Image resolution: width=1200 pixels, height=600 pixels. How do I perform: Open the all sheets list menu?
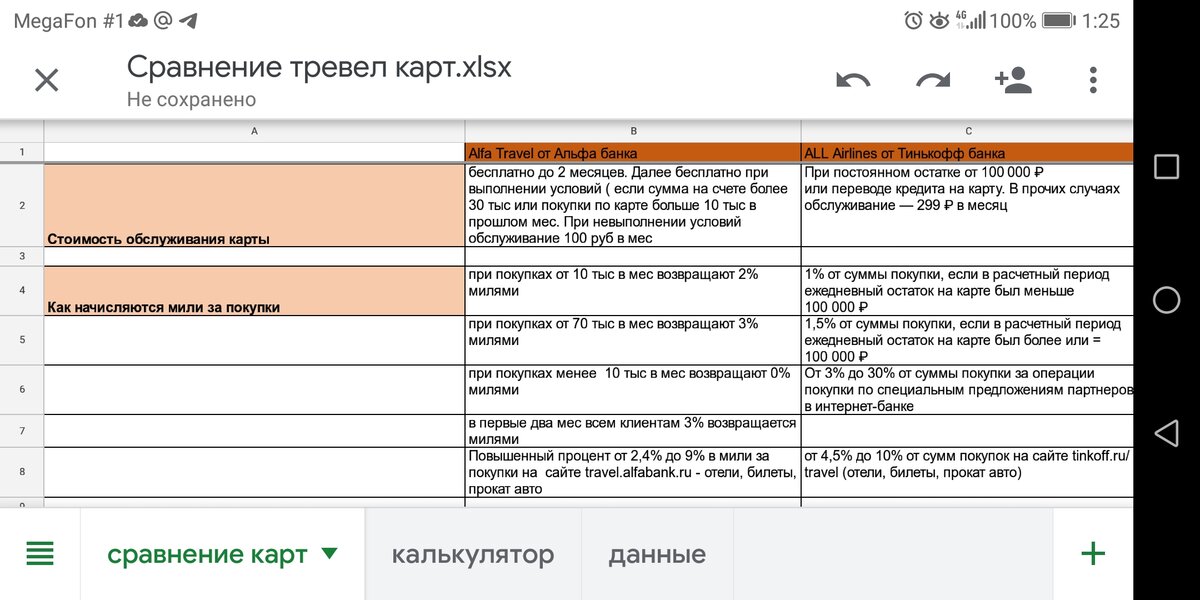click(40, 553)
